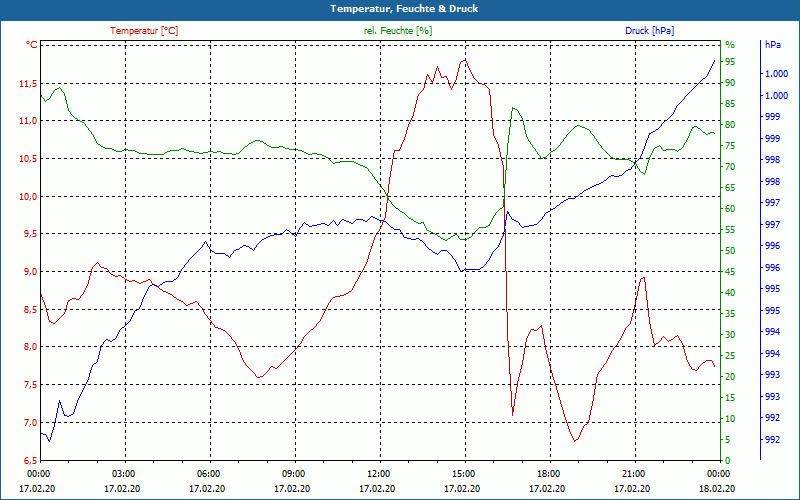Click the '7,5' temperature axis value

(30, 385)
